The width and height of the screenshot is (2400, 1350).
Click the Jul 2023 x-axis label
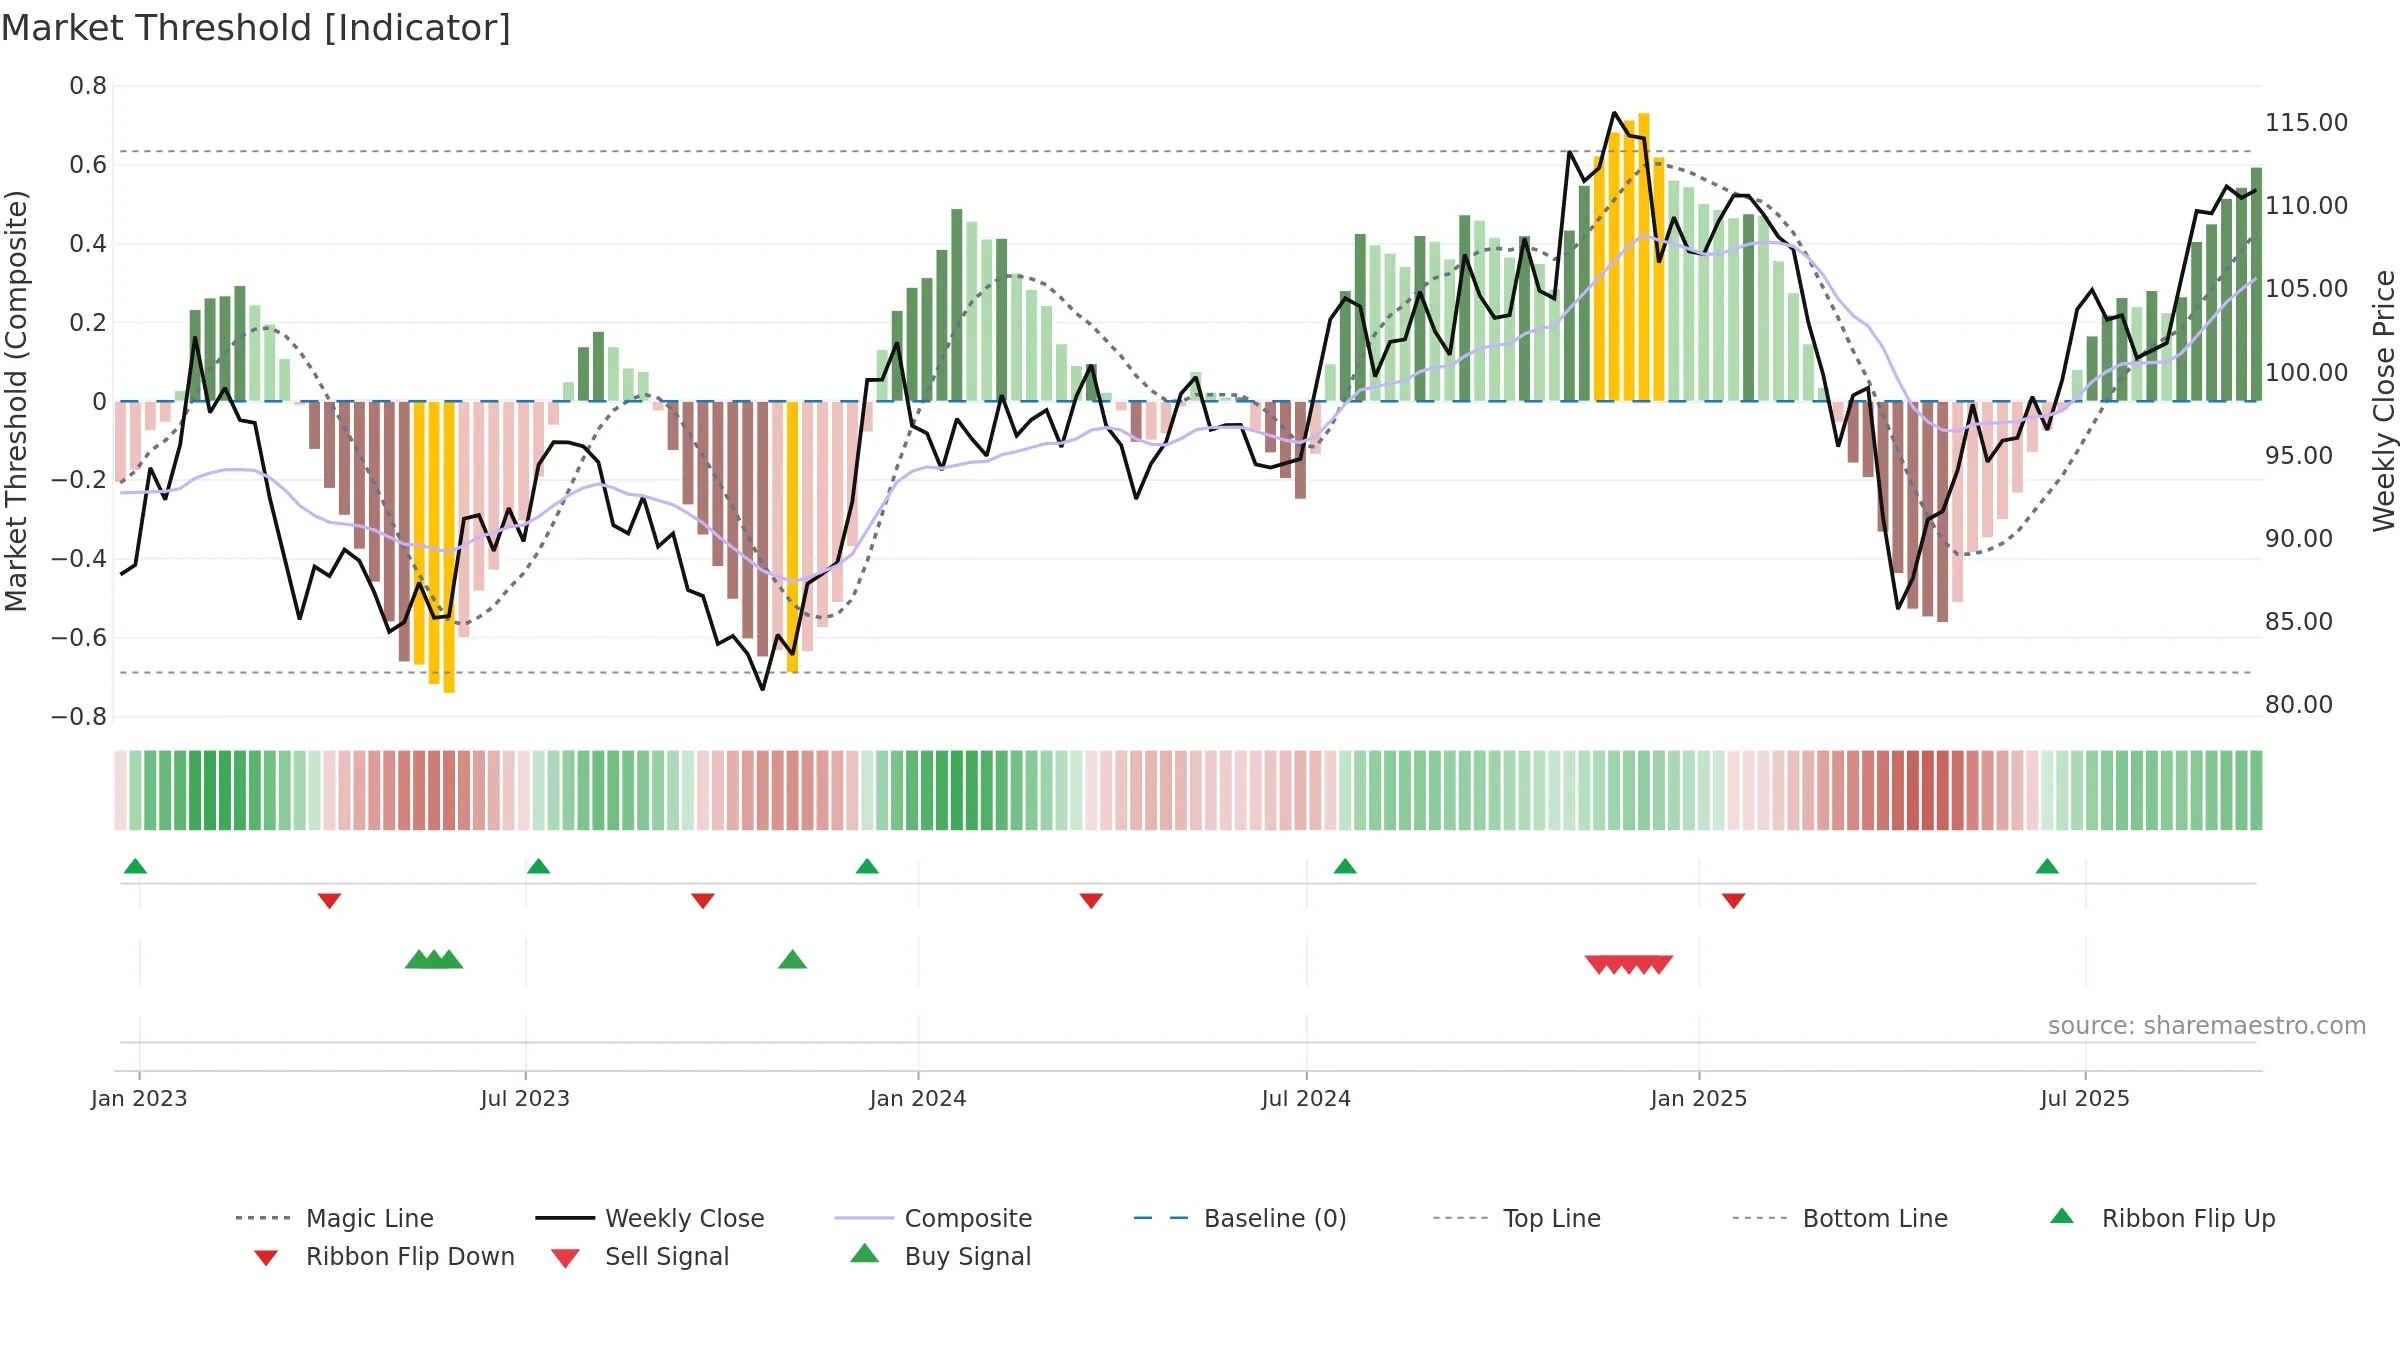click(525, 1099)
